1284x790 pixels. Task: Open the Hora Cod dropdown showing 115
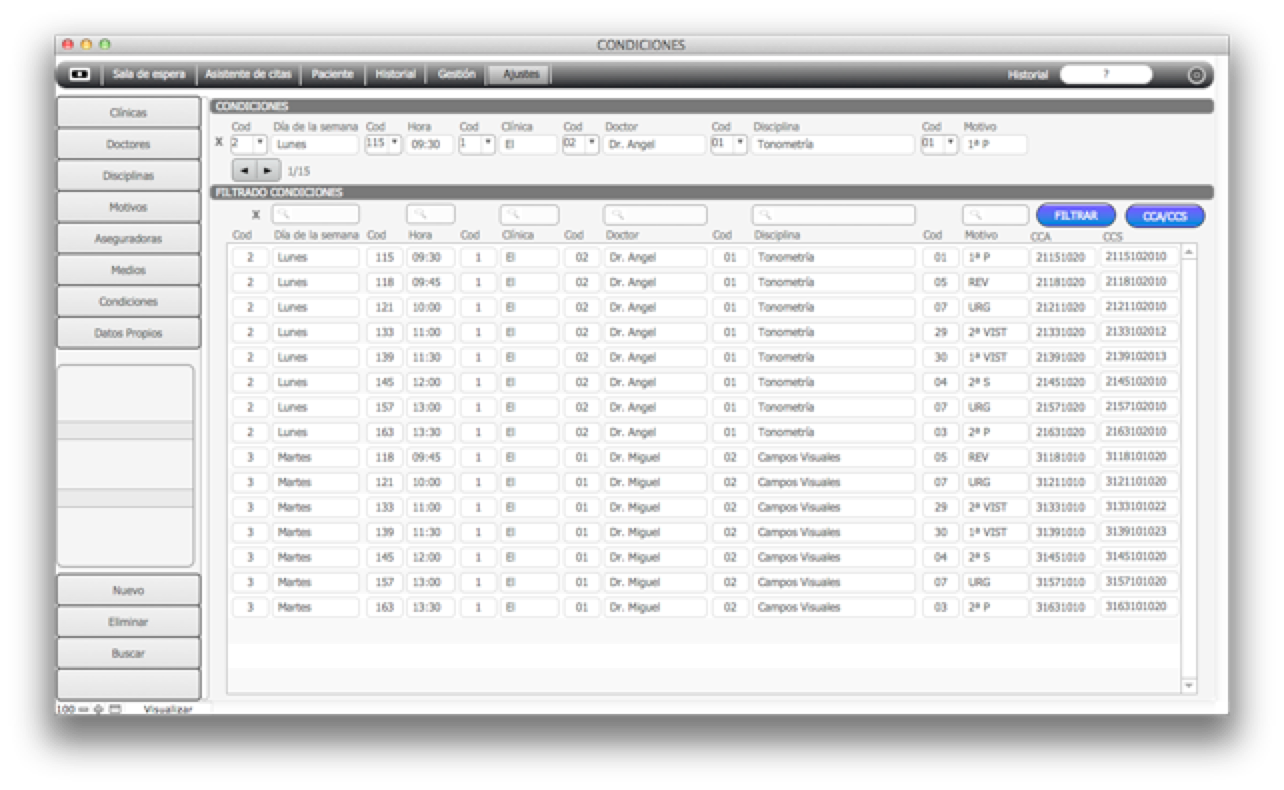pyautogui.click(x=395, y=143)
